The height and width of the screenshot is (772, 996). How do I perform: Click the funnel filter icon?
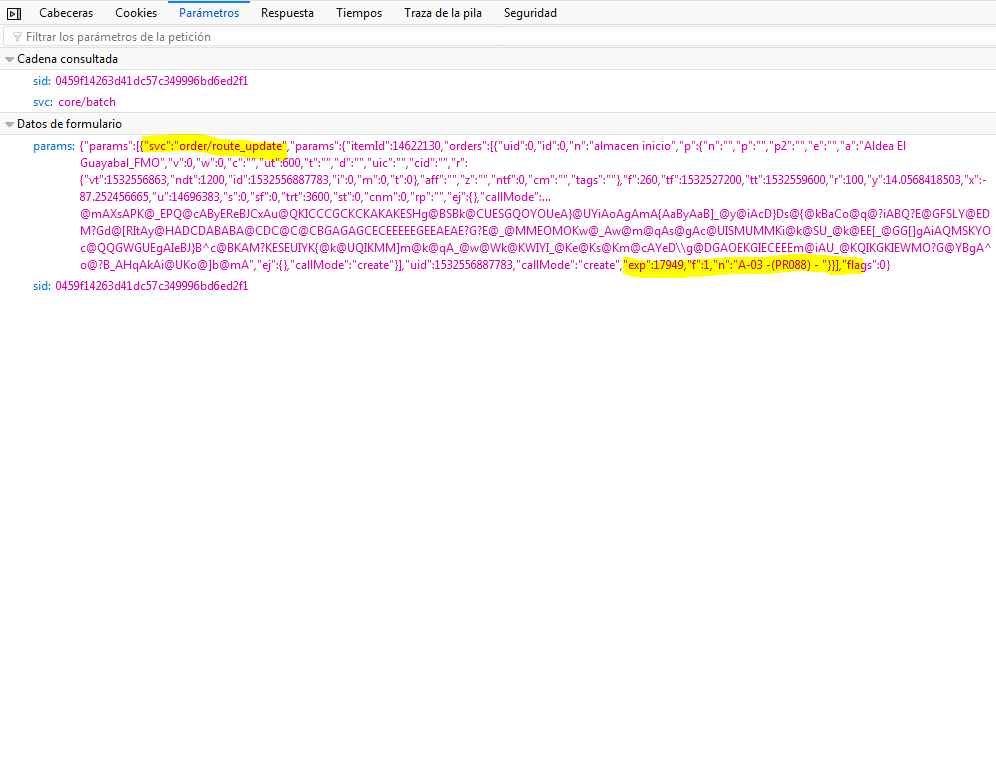pyautogui.click(x=17, y=37)
